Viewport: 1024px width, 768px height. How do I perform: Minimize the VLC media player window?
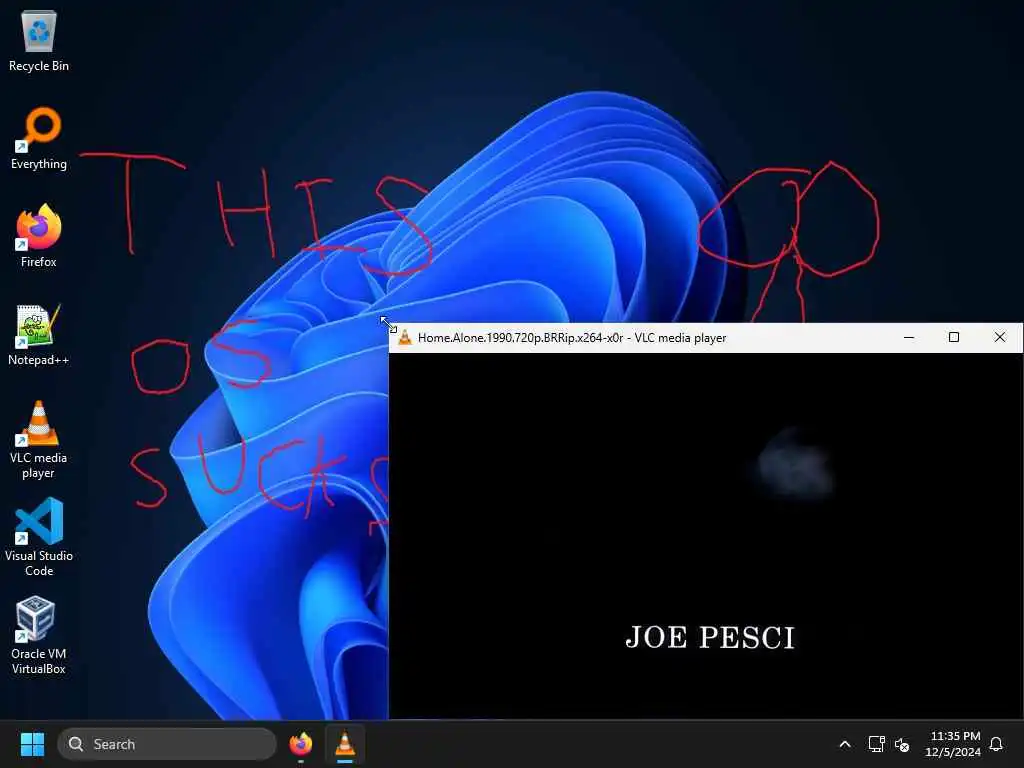coord(908,338)
